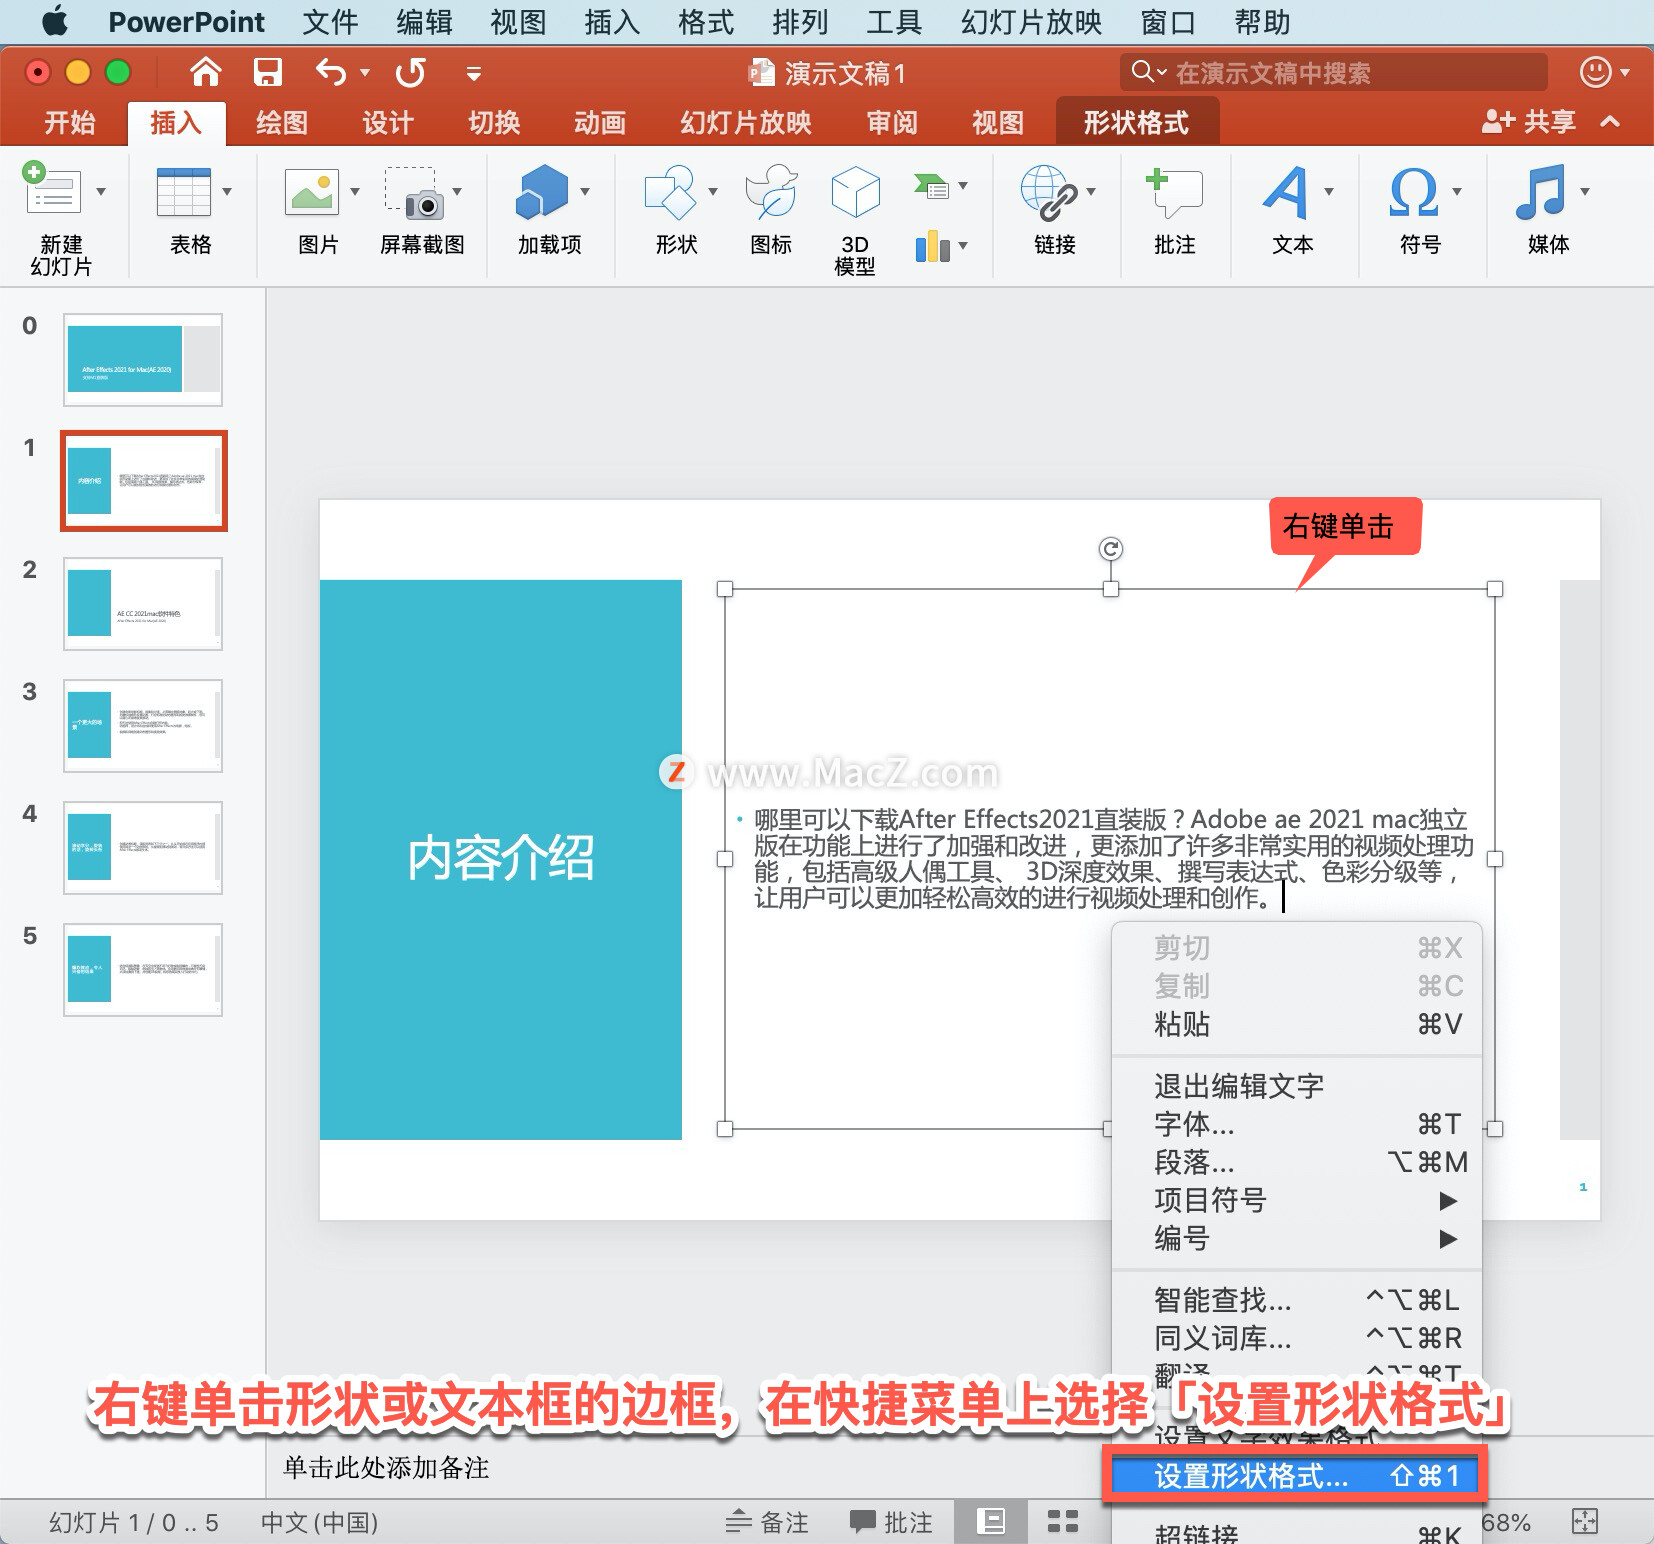
Task: Switch to the Transitions (切换) tab
Action: coord(494,123)
